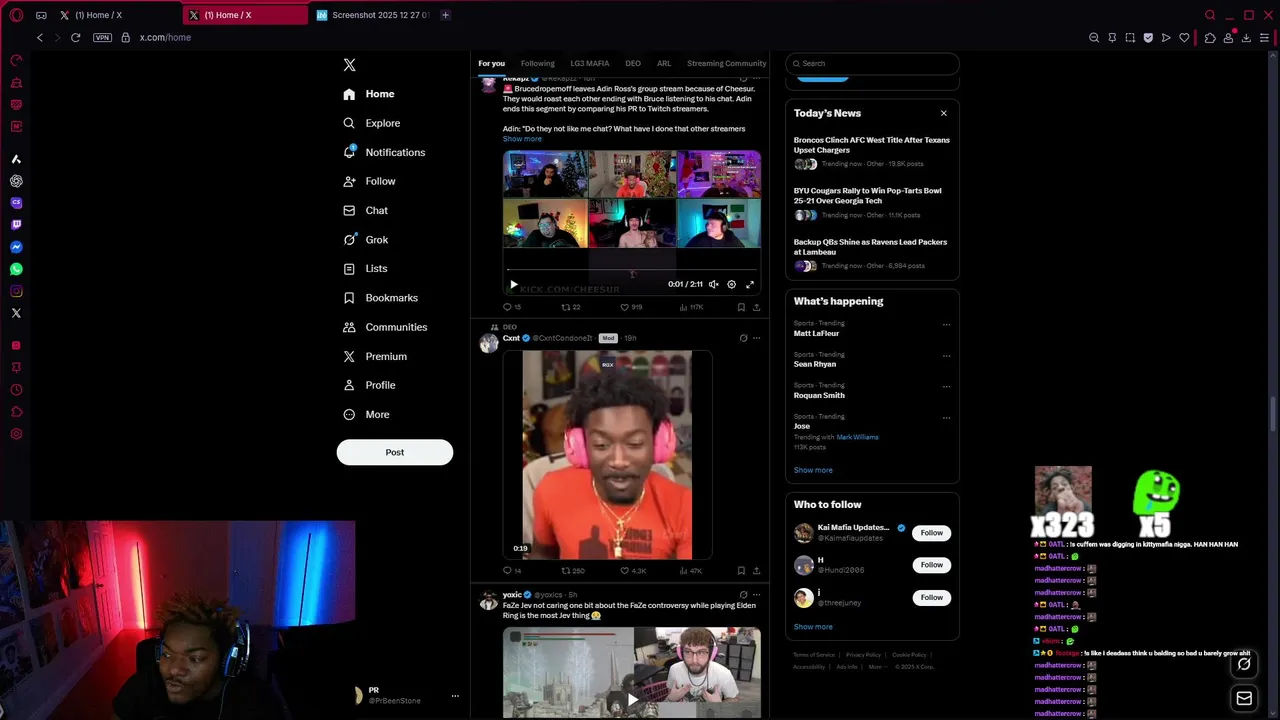Select the LG3 MAFIA timeline tab
The width and height of the screenshot is (1280, 720).
[589, 63]
